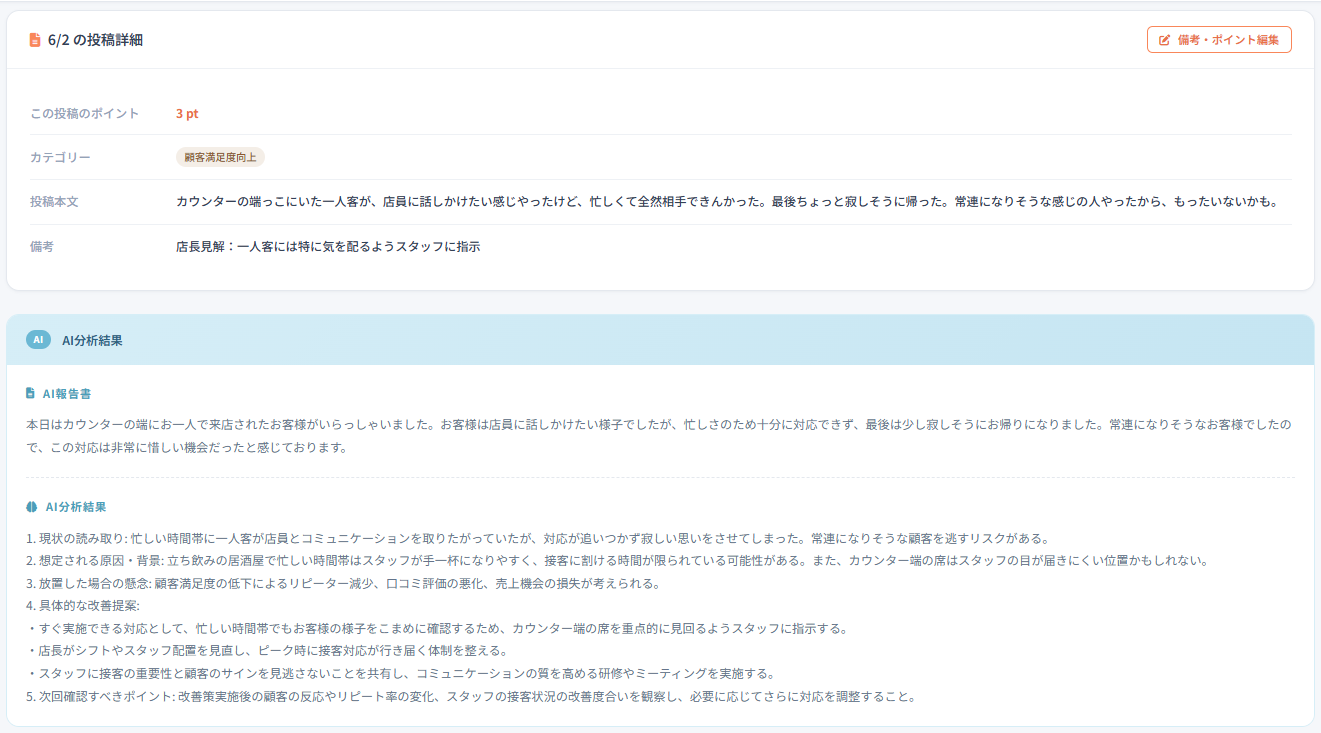Click the AI report paragraph starting 本日はカウンター
1321x733 pixels.
pyautogui.click(x=660, y=436)
